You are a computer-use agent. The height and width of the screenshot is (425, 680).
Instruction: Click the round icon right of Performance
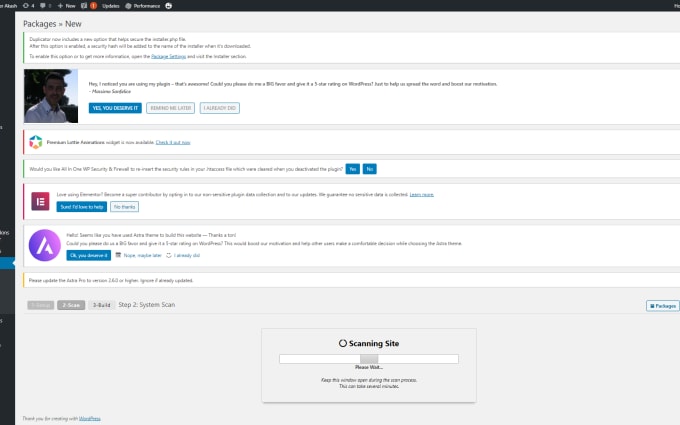169,6
